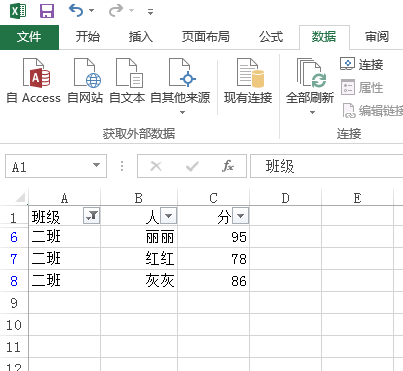403x371 pixels.
Task: Select all cells with corner triangle
Action: [x=20, y=198]
